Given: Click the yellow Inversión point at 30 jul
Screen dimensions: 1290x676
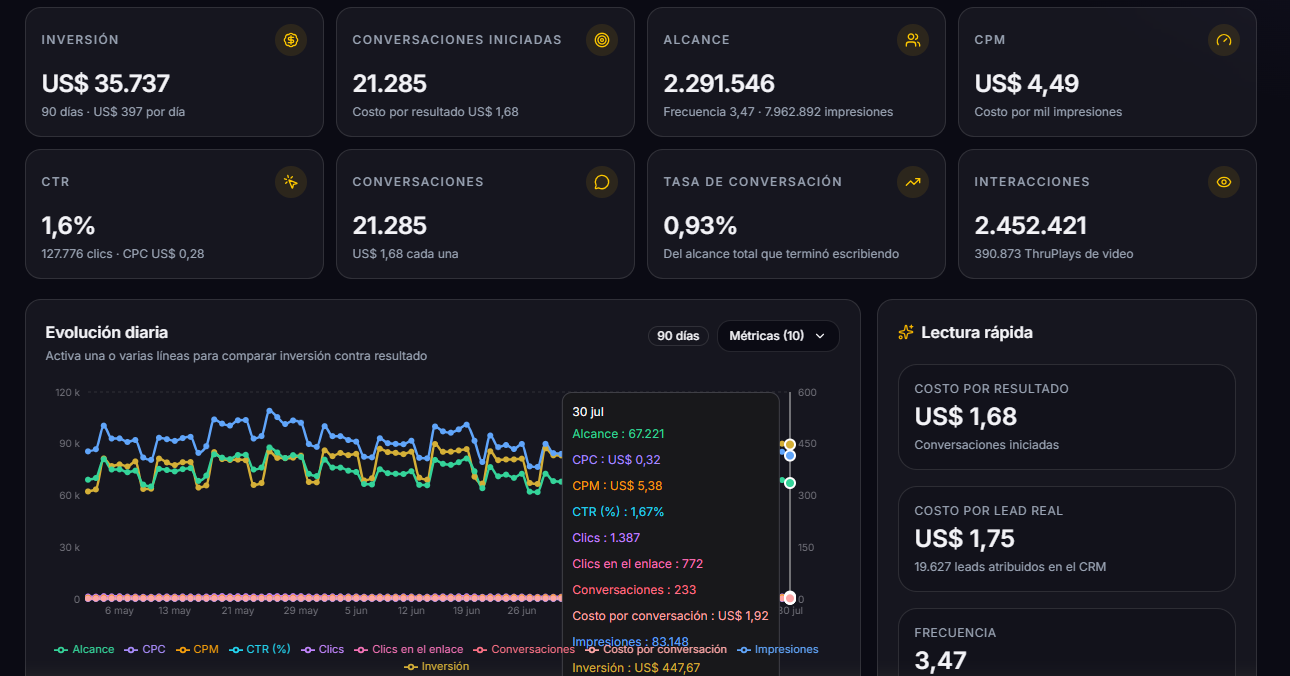Looking at the screenshot, I should (x=789, y=444).
